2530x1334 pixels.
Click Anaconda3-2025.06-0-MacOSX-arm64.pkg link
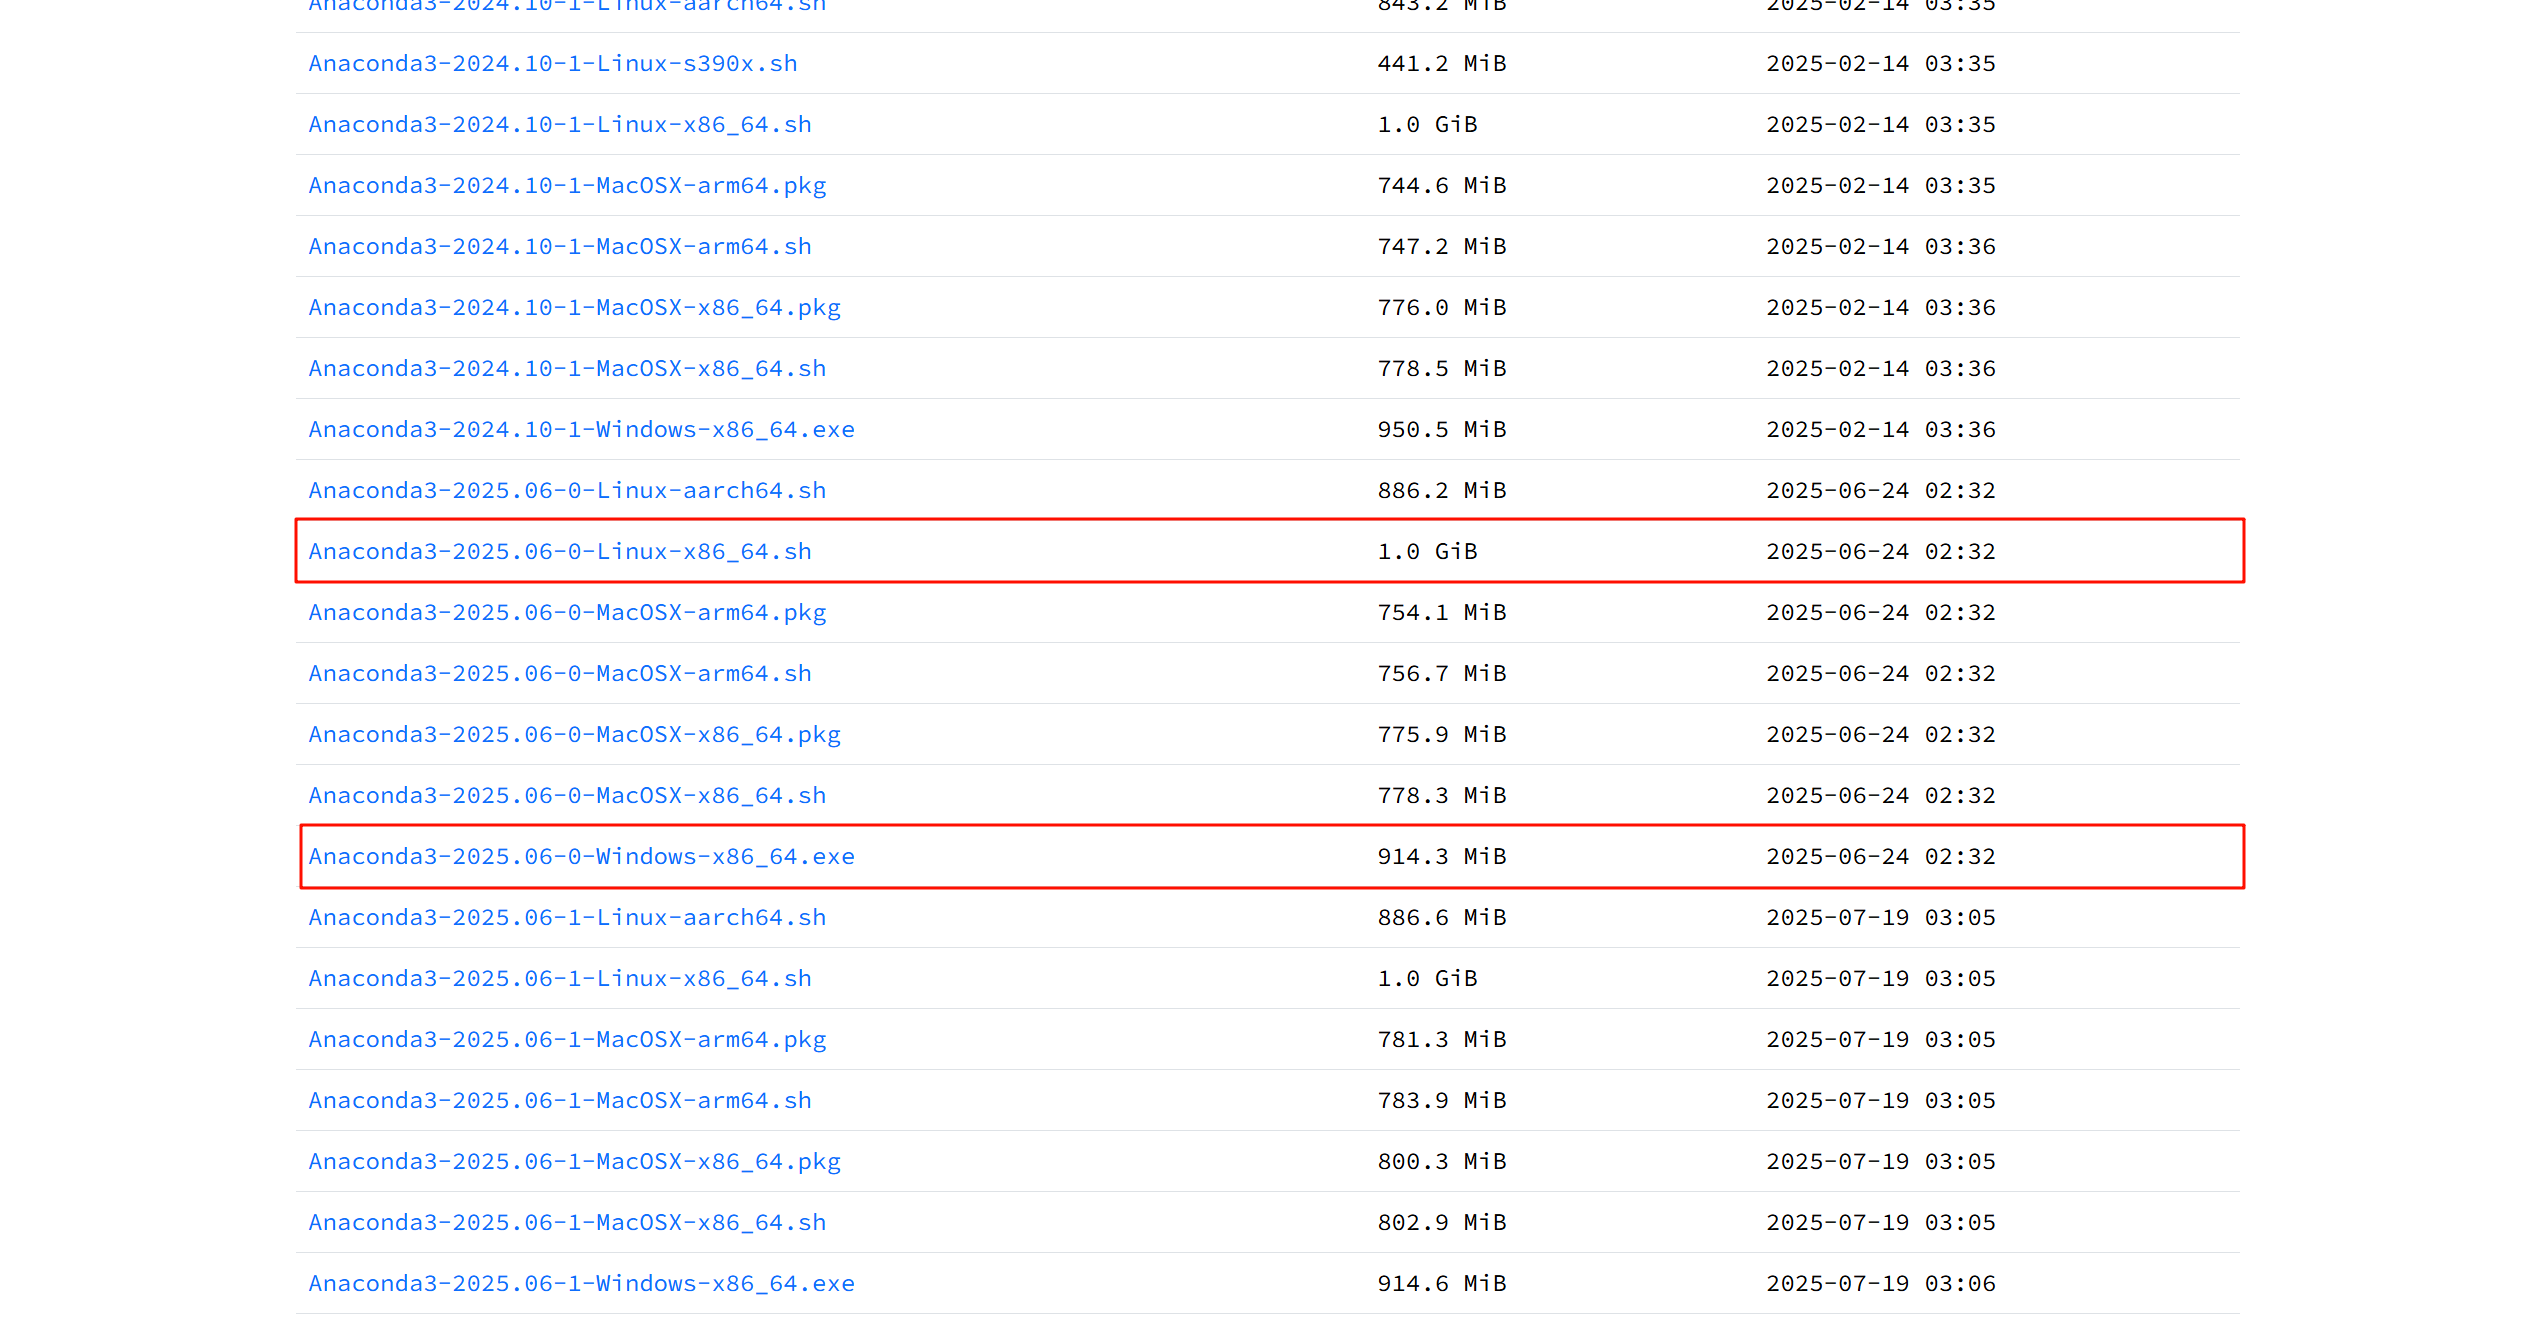567,613
